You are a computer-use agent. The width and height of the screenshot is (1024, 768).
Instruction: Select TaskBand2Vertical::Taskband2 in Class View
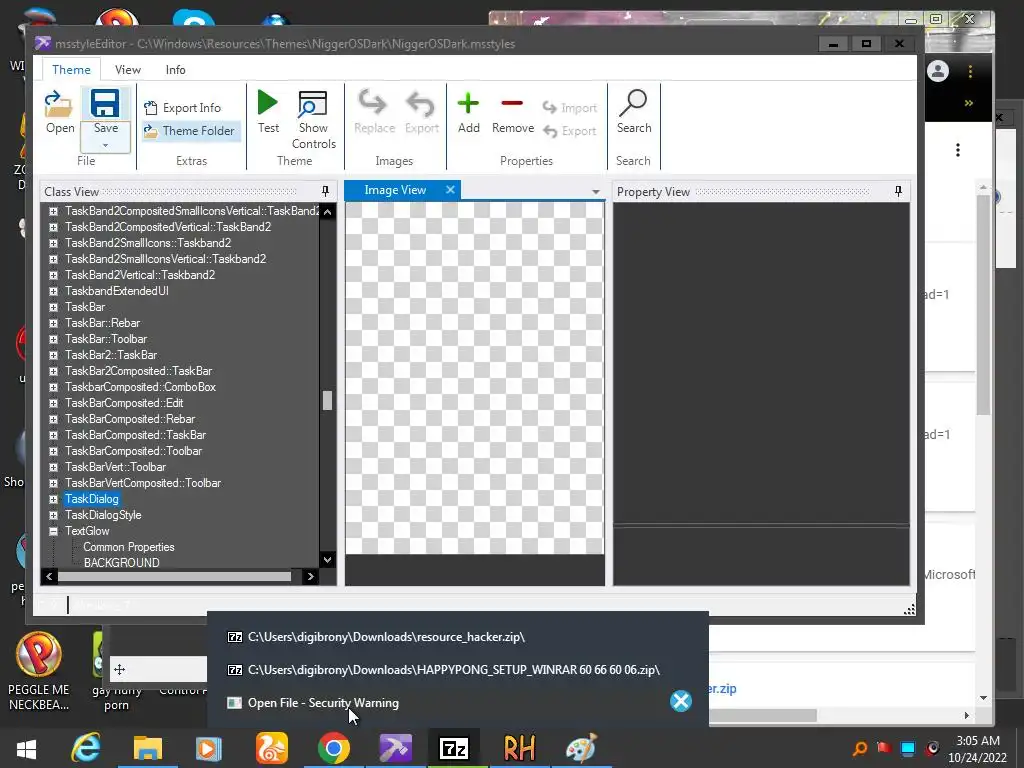(x=140, y=275)
